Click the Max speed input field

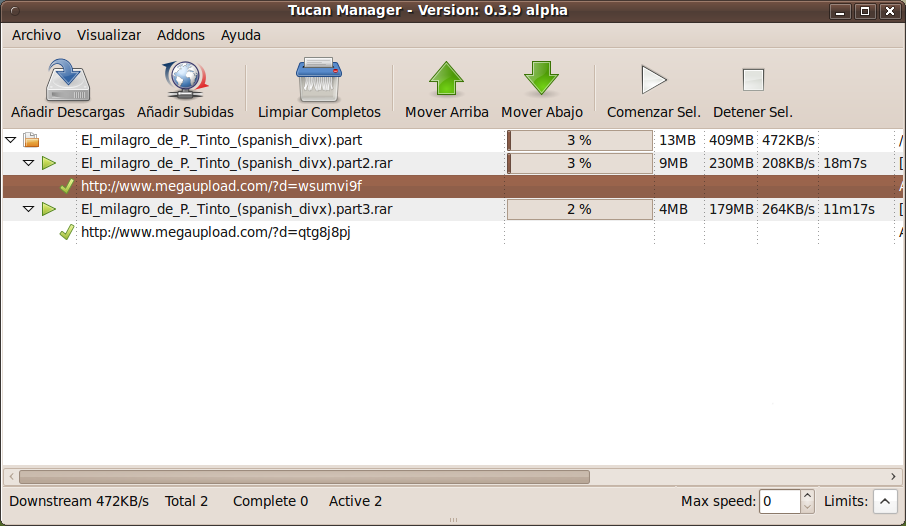[x=779, y=501]
